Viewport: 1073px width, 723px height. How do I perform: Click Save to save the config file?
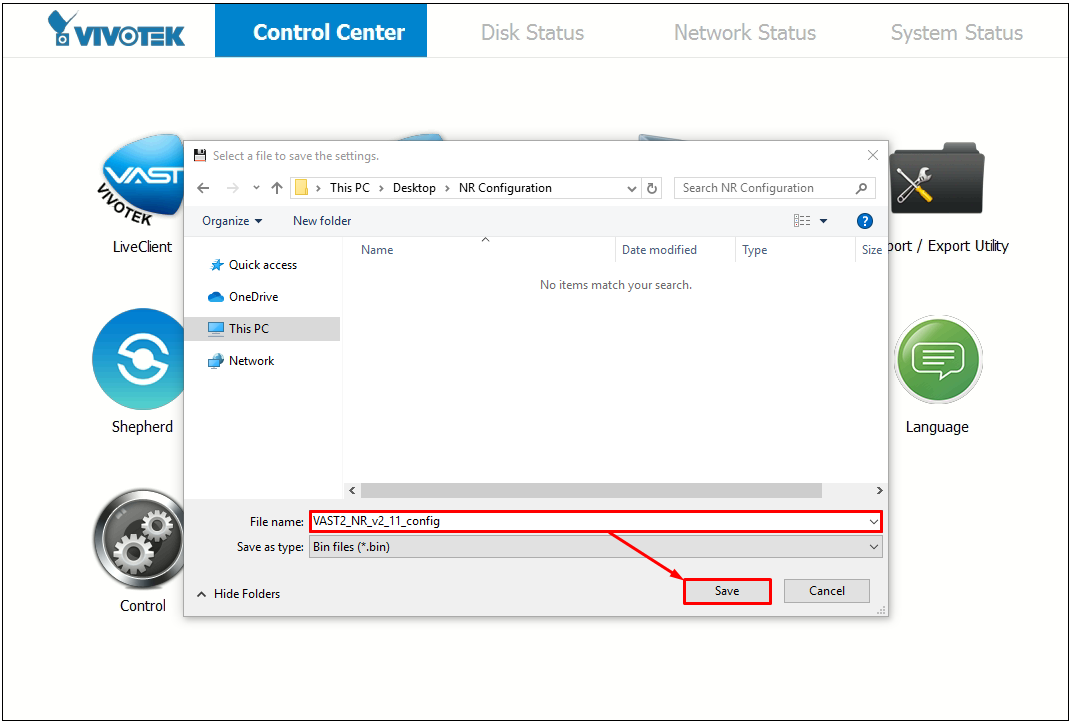[727, 591]
